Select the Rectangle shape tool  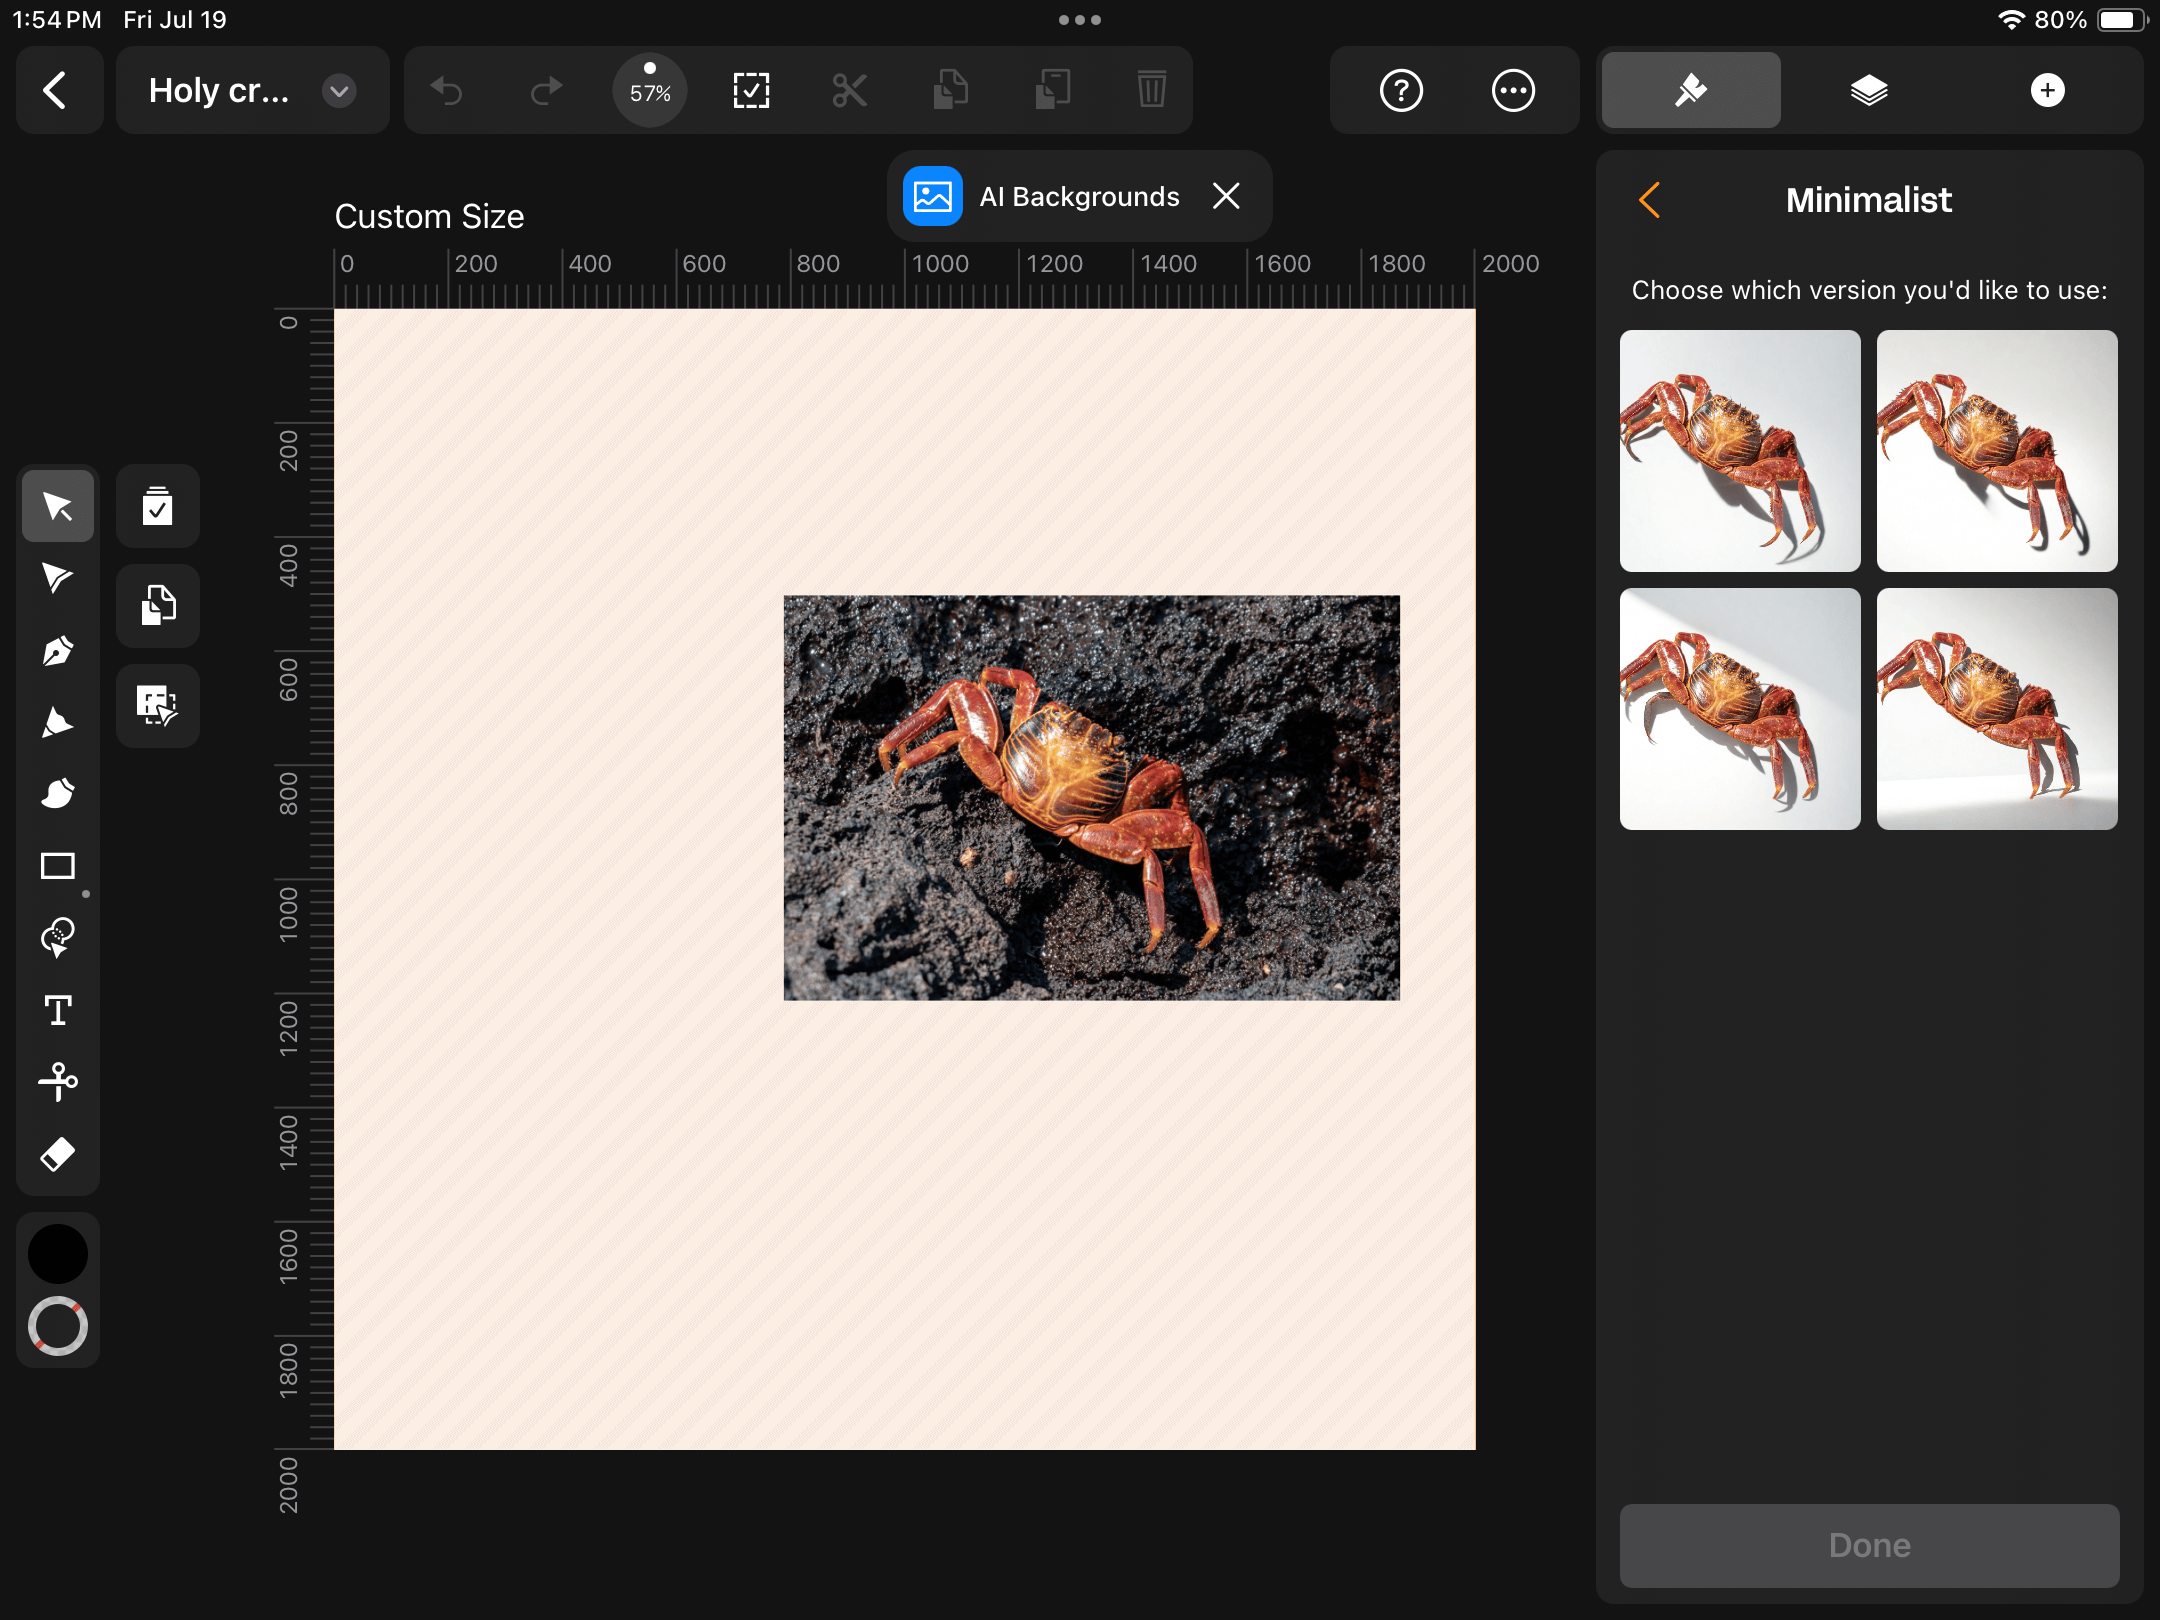pos(58,866)
